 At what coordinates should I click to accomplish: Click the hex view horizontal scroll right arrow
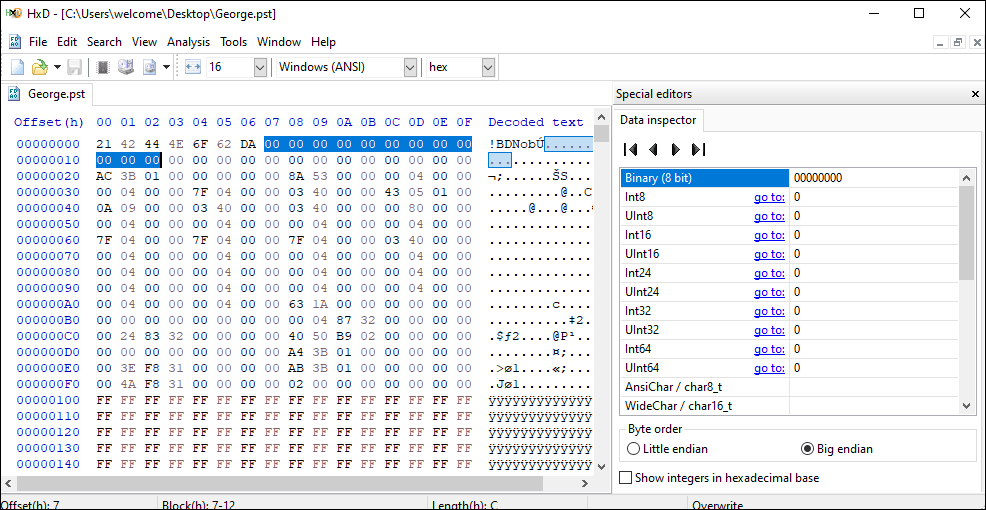pyautogui.click(x=585, y=483)
